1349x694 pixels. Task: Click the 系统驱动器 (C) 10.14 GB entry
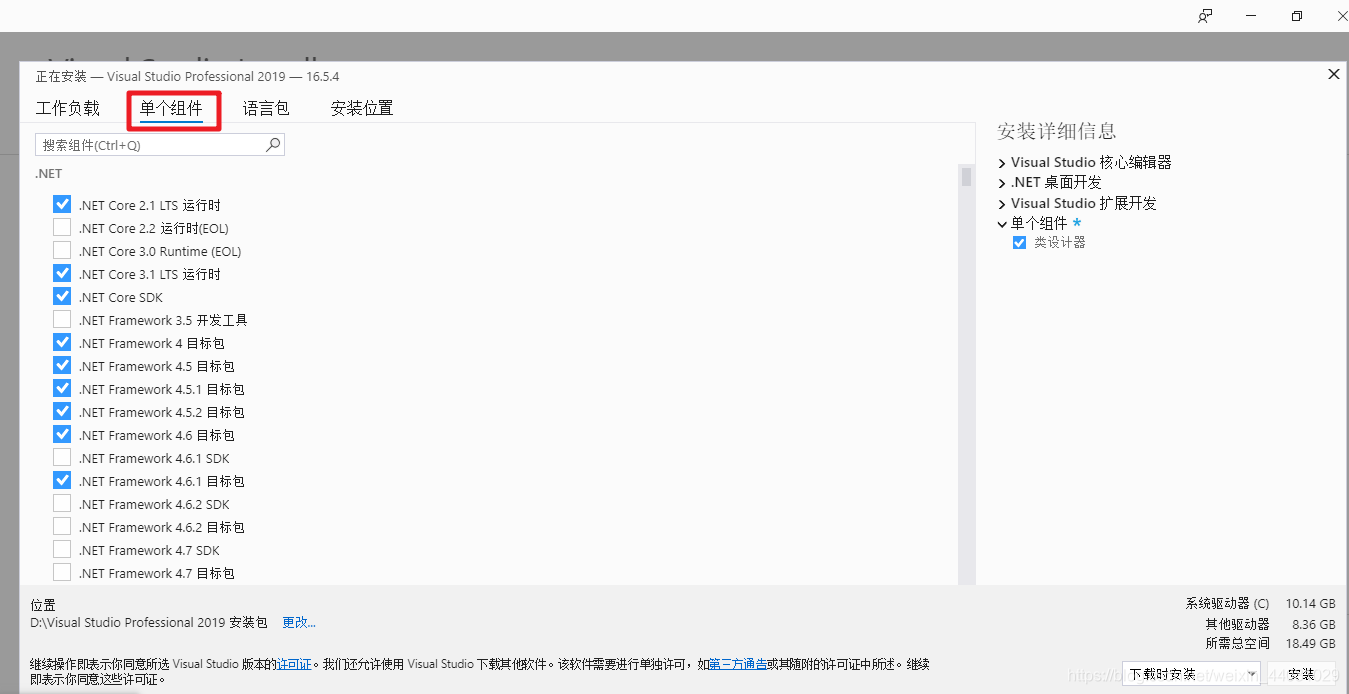[x=1260, y=603]
